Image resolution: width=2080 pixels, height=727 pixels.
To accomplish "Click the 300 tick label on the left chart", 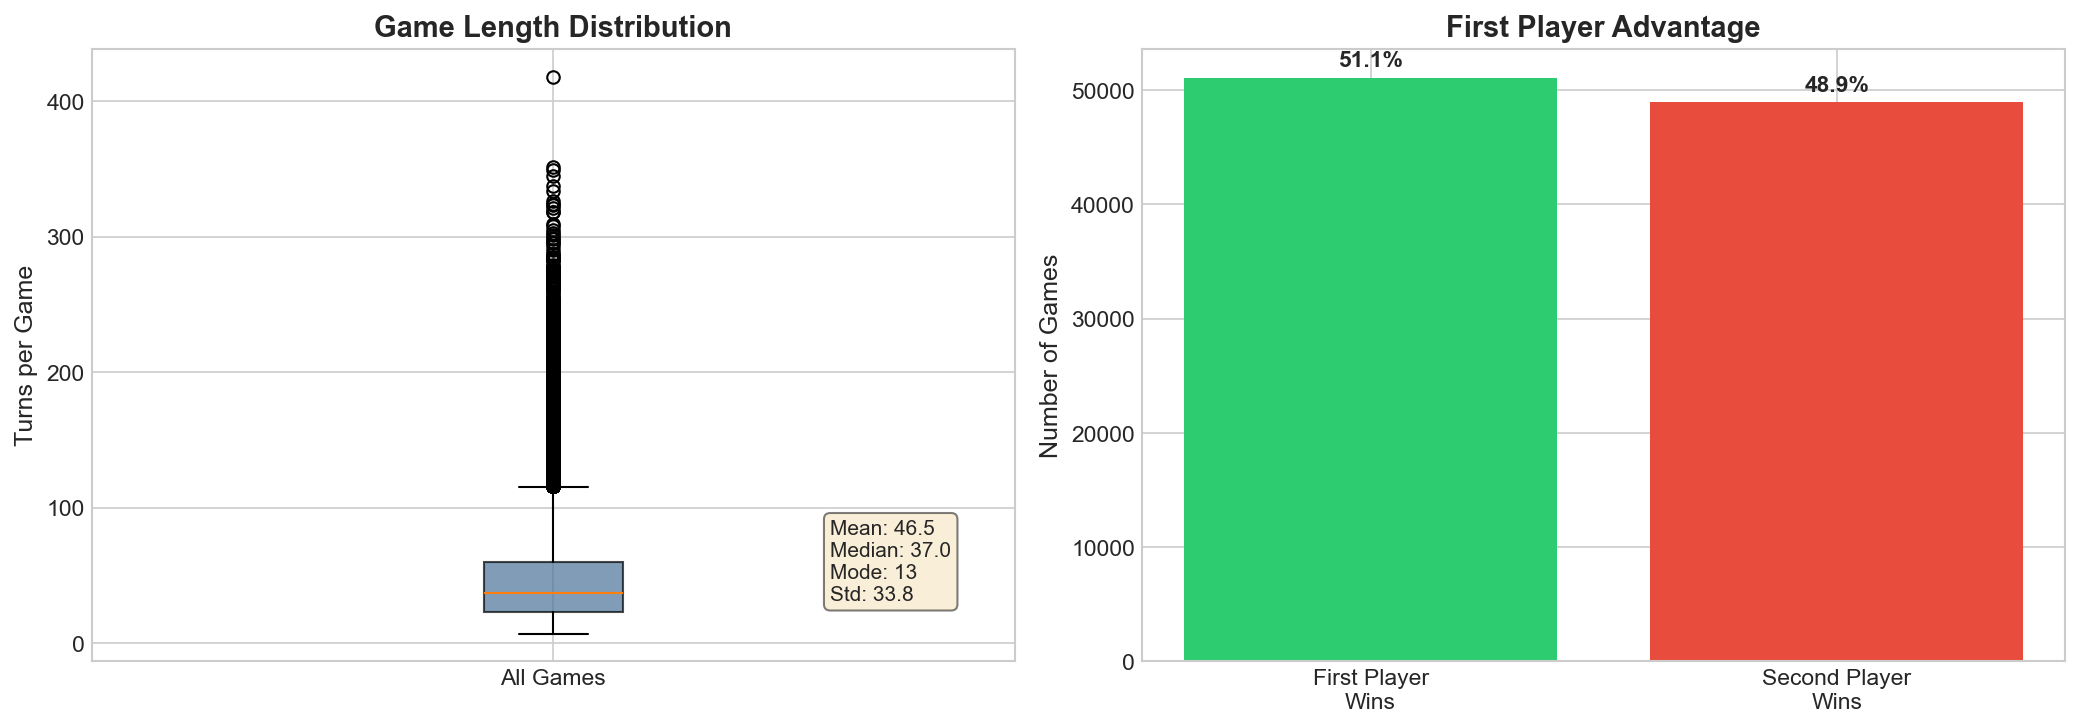I will tap(65, 237).
